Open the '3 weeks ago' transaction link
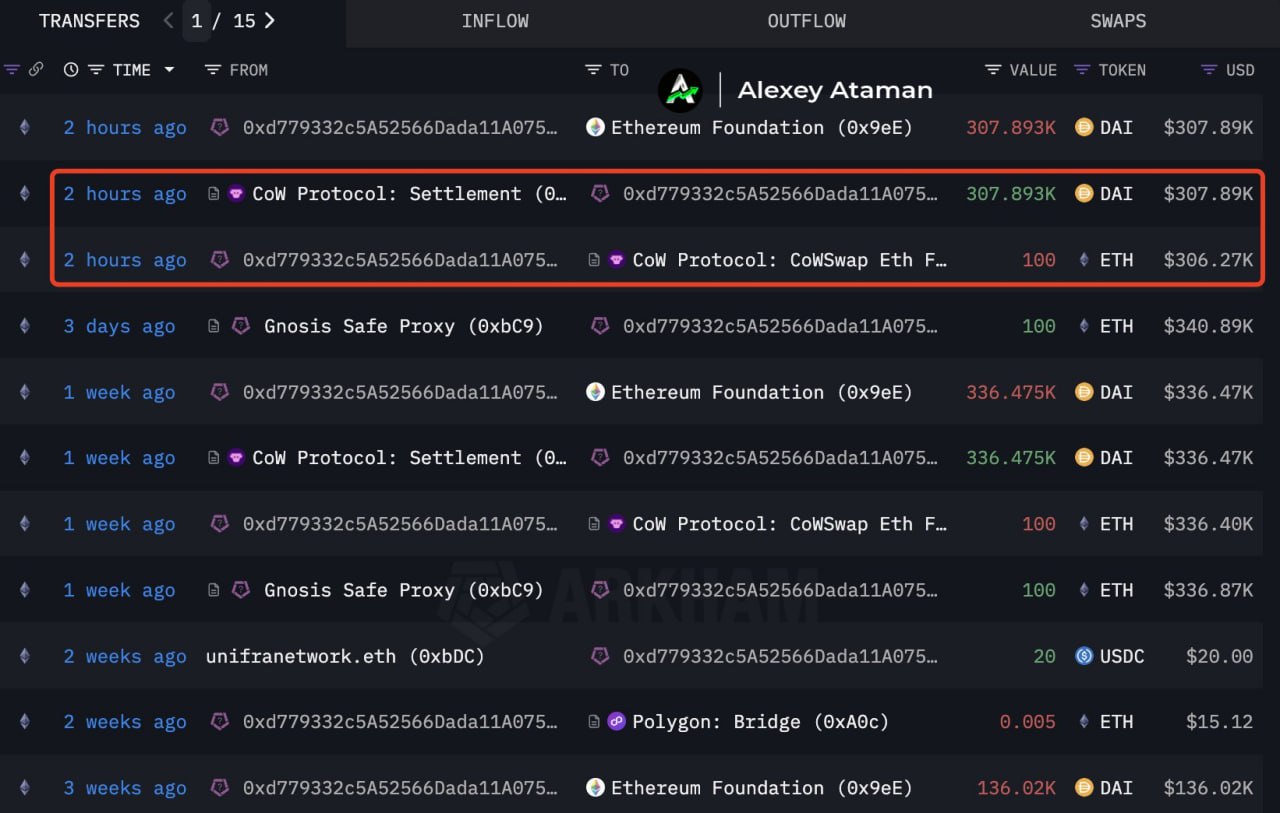The image size is (1280, 813). click(x=125, y=788)
